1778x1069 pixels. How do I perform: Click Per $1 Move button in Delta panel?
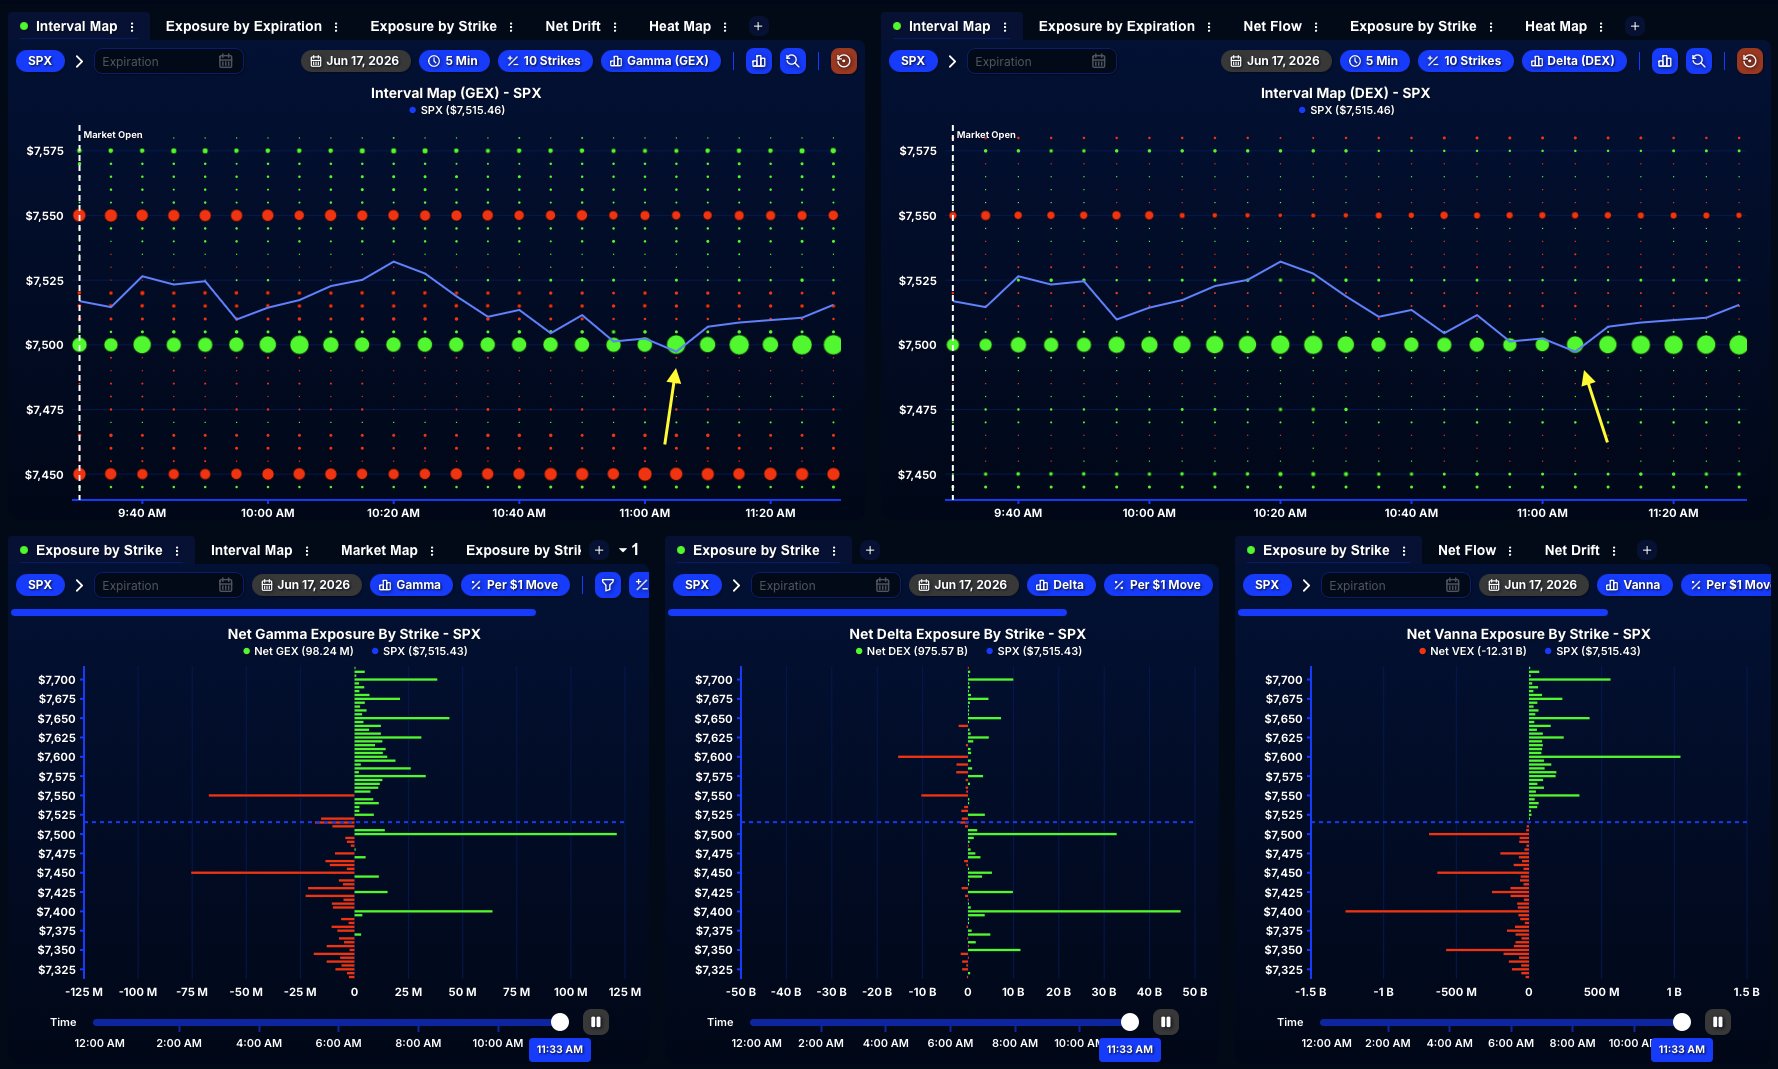coord(1158,585)
